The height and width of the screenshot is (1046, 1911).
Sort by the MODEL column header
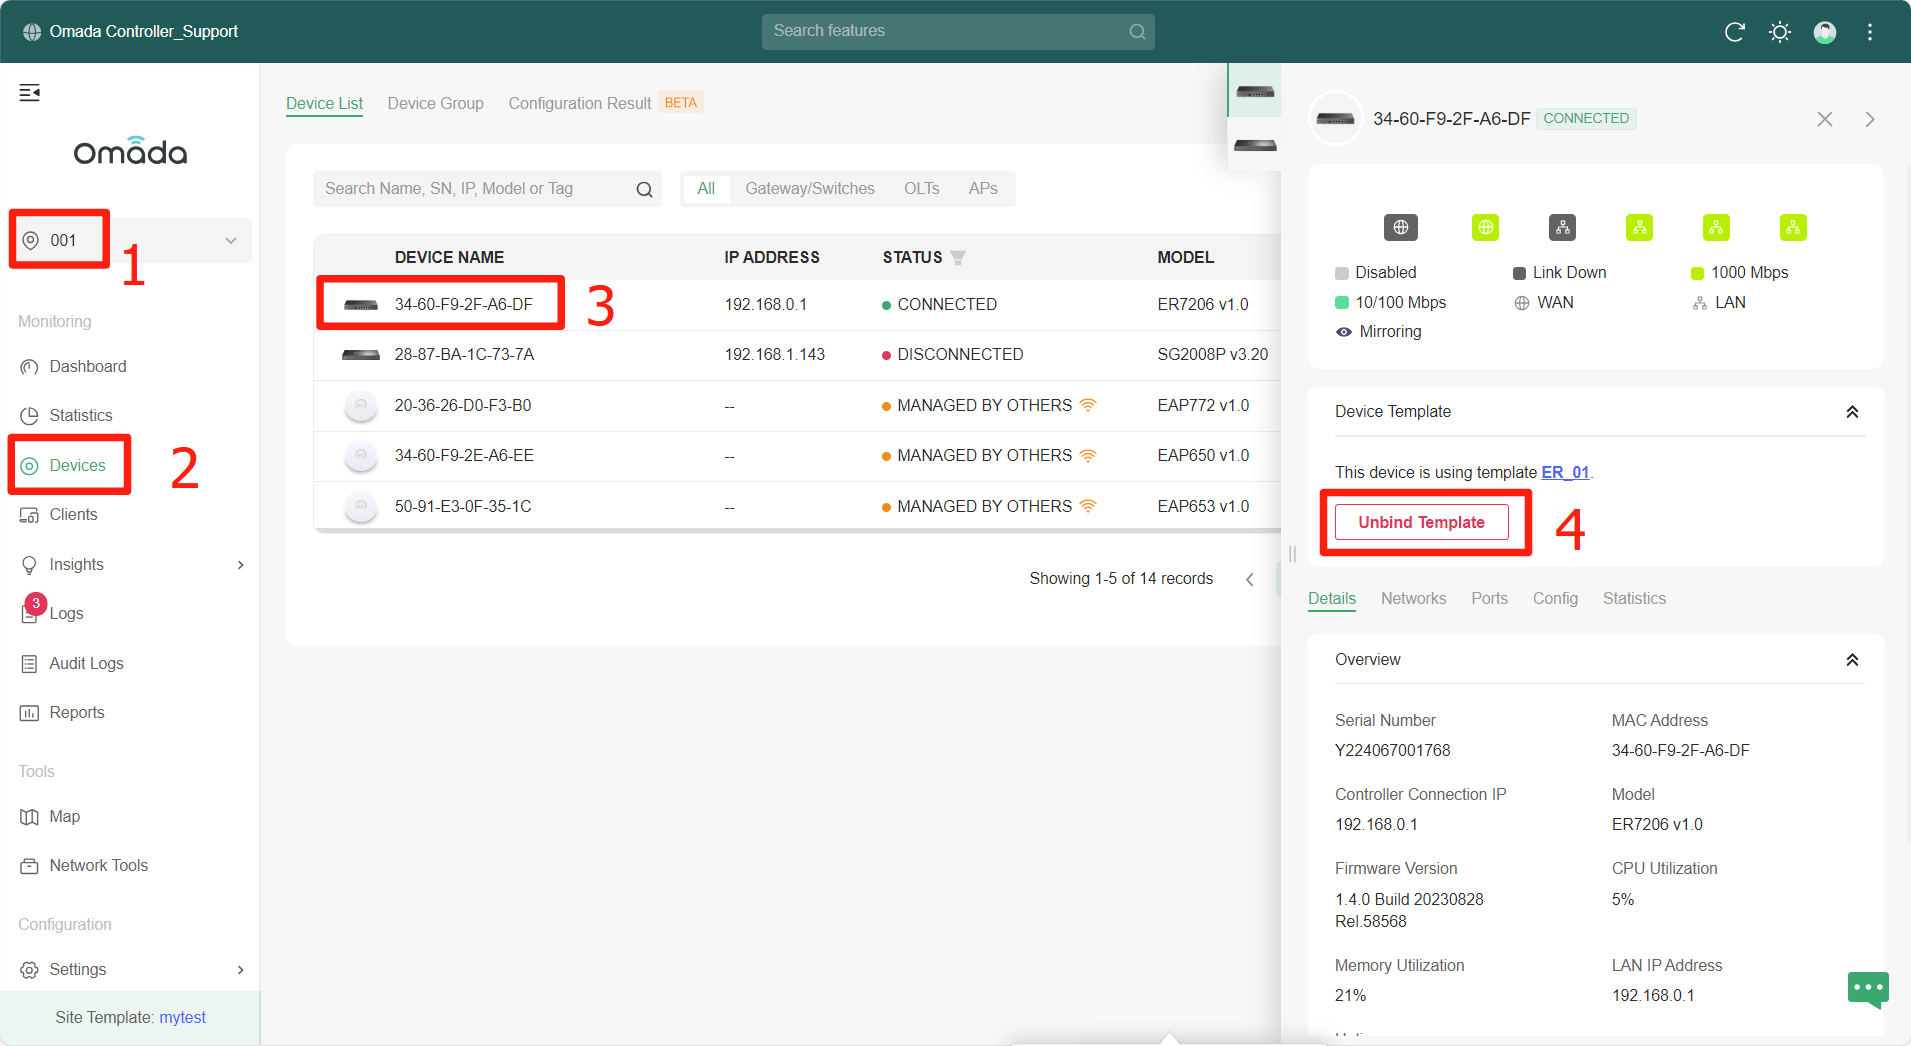1185,257
